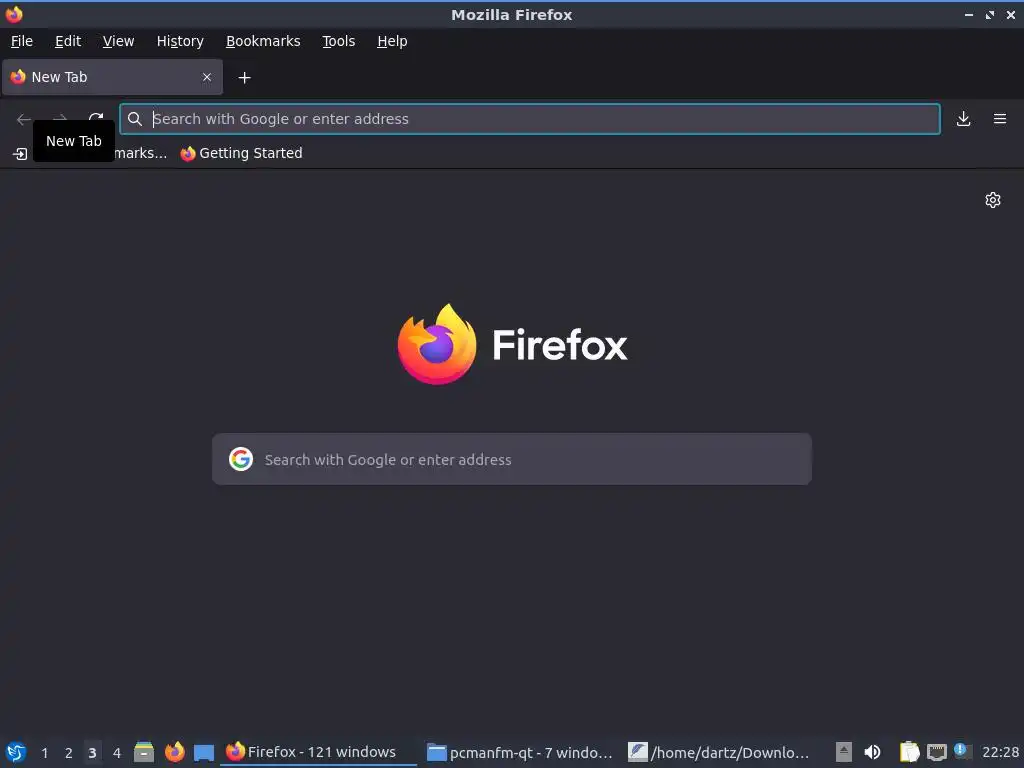Open the Downloads panel
The width and height of the screenshot is (1024, 768).
point(963,119)
